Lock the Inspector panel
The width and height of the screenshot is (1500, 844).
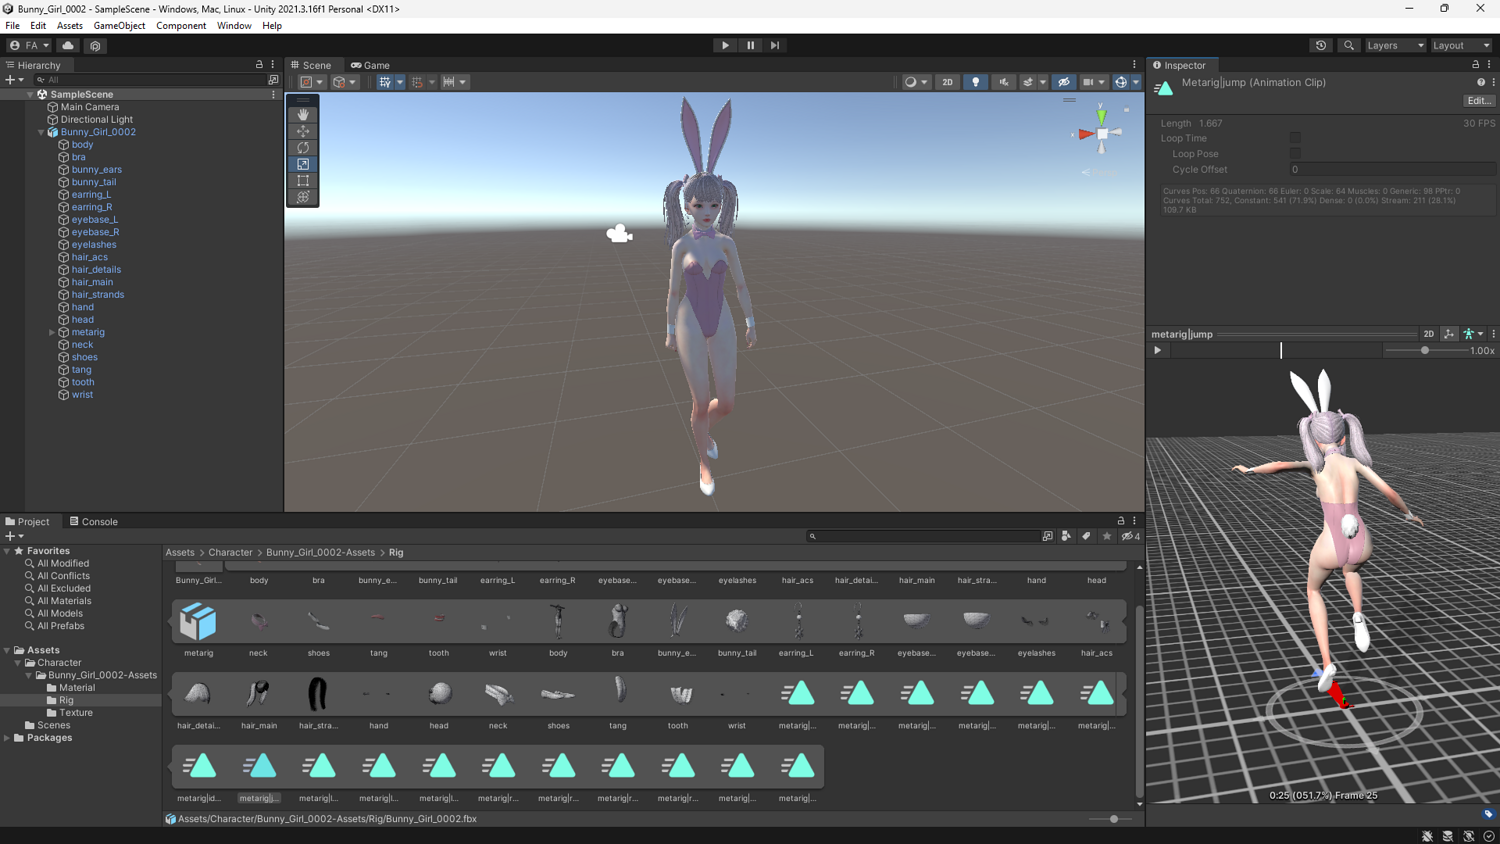(x=1475, y=65)
